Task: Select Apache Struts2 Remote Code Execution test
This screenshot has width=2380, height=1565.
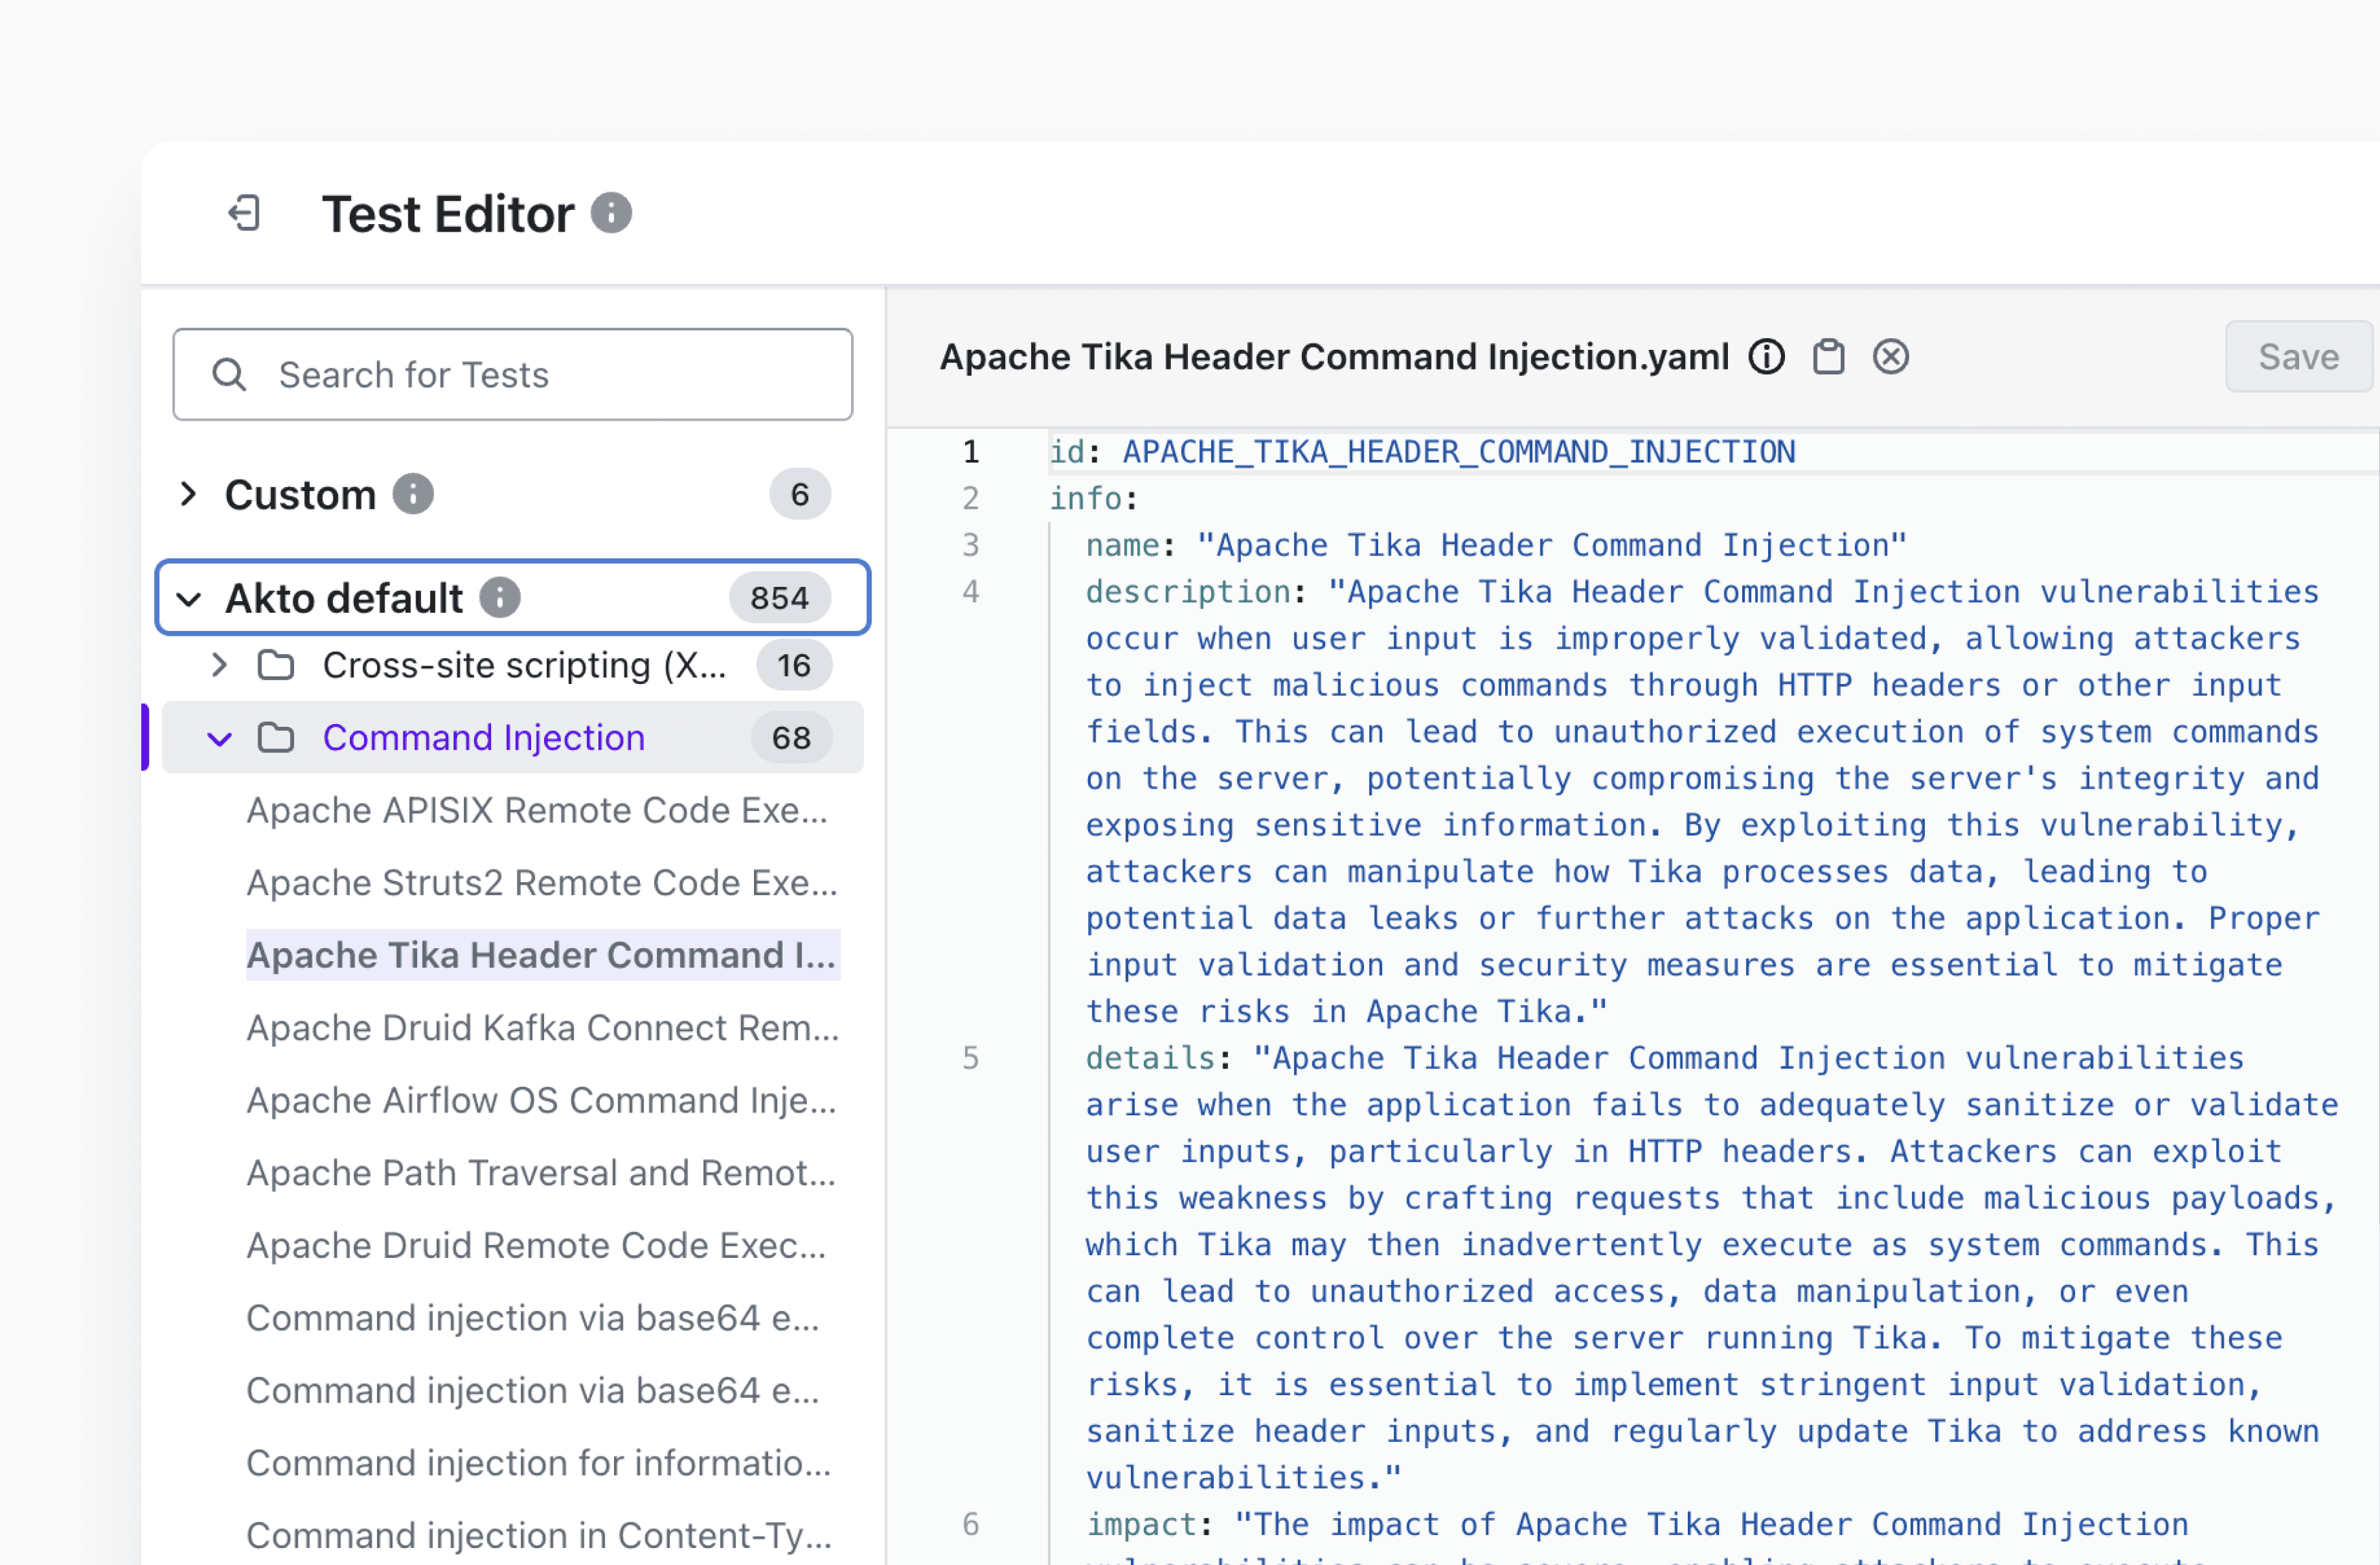Action: [541, 883]
